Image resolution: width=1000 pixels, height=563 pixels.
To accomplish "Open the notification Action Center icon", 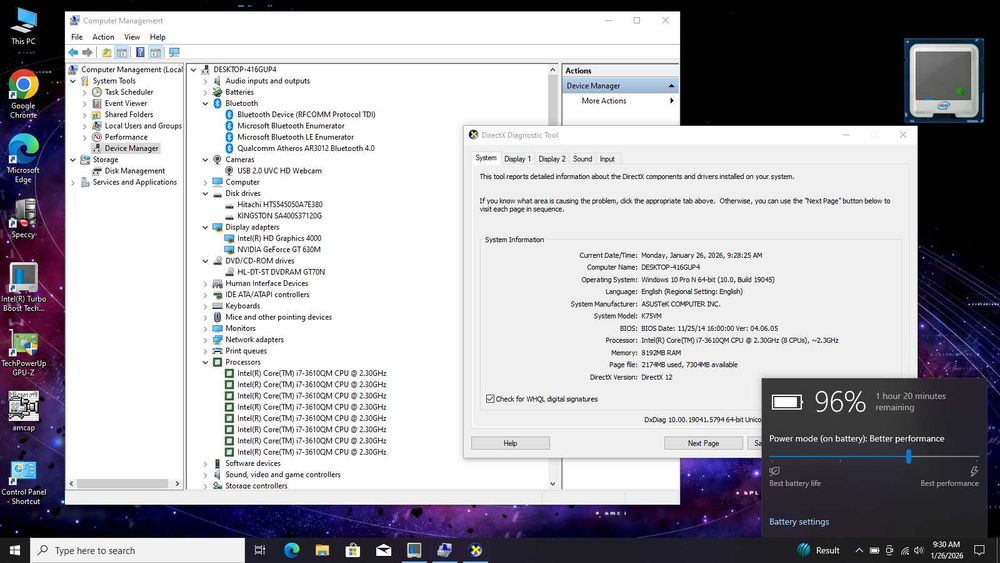I will tap(980, 550).
